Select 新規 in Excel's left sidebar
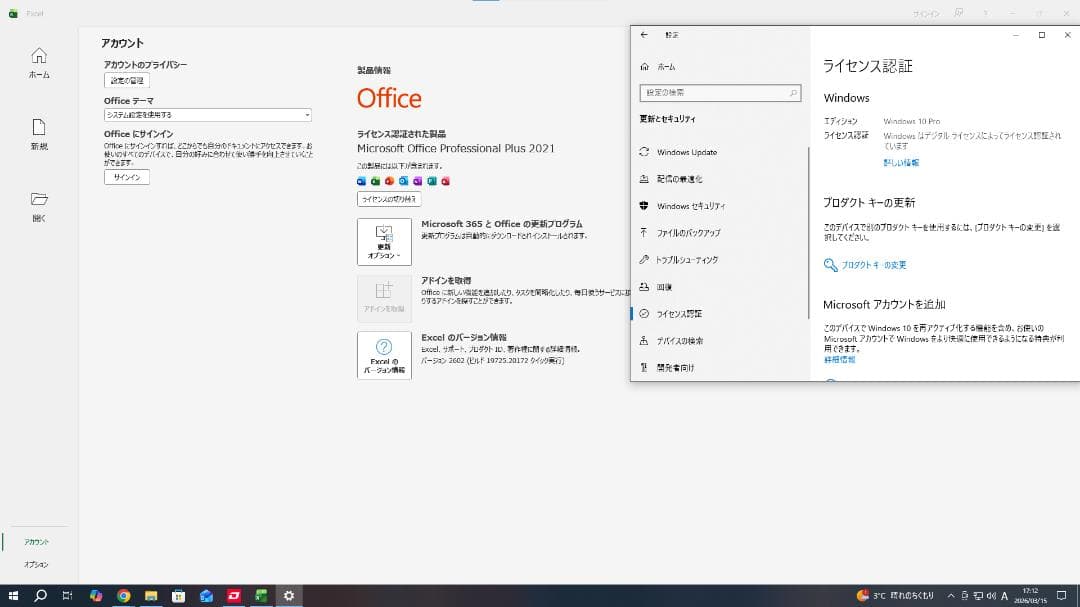1080x607 pixels. click(x=39, y=135)
